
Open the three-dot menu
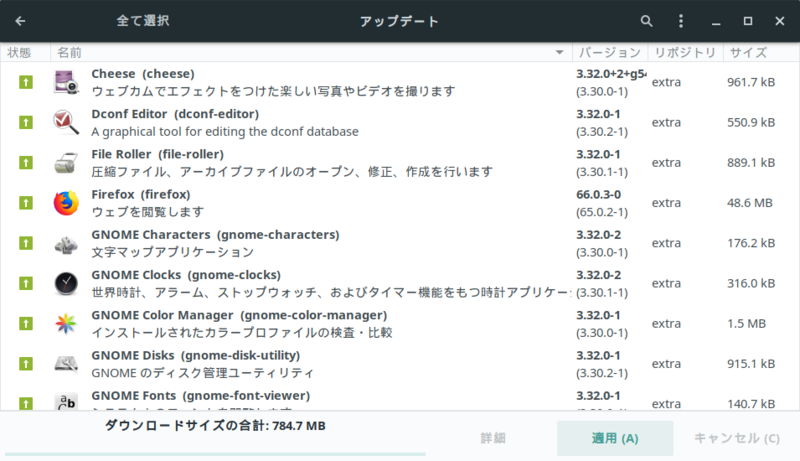click(681, 21)
